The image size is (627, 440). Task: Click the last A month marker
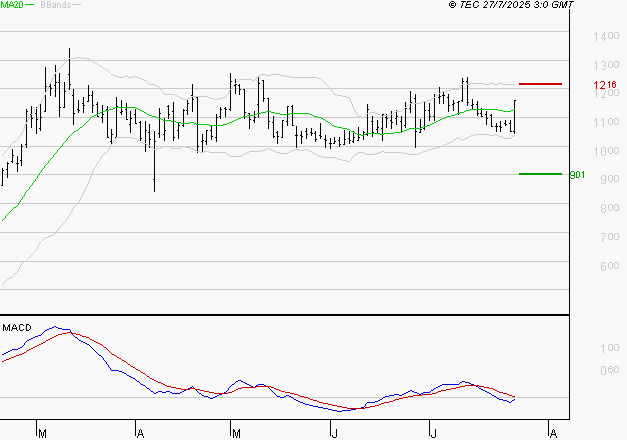553,434
